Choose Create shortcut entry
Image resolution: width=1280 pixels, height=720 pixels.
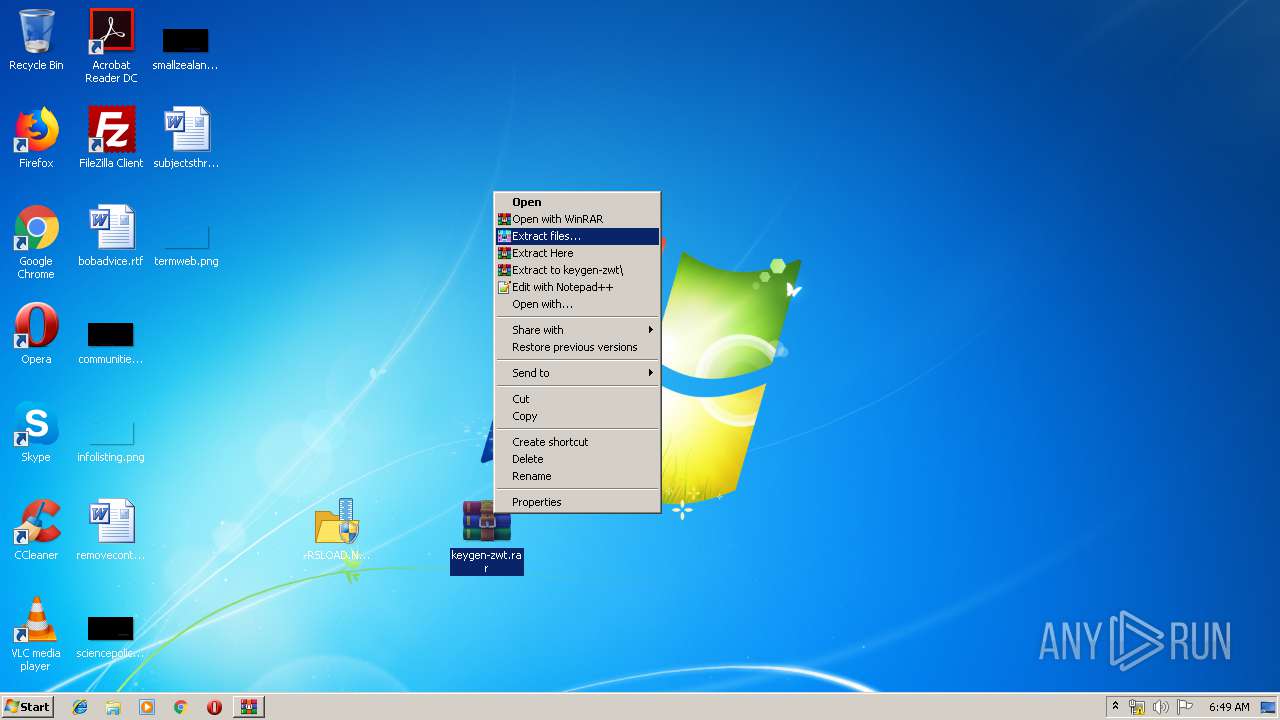pyautogui.click(x=577, y=442)
